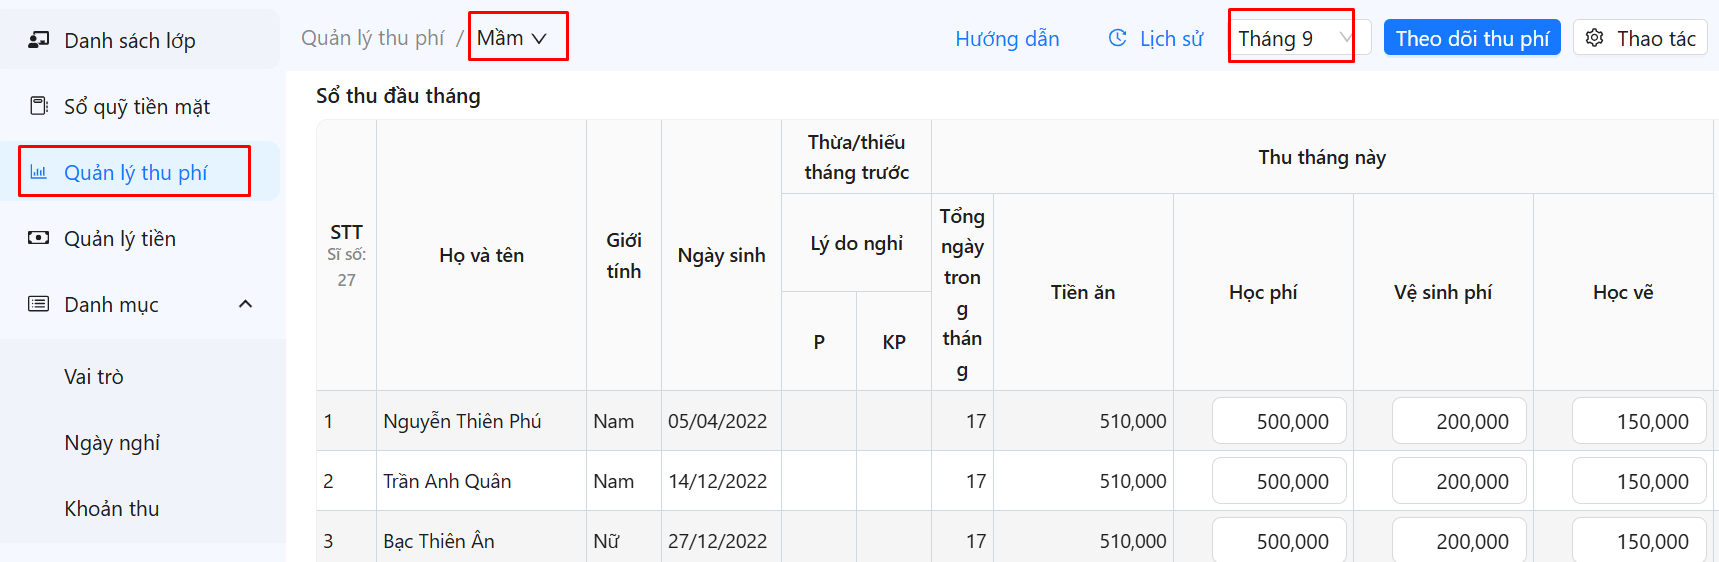Viewport: 1719px width, 562px height.
Task: Click the Danh mục list icon
Action: tap(39, 304)
